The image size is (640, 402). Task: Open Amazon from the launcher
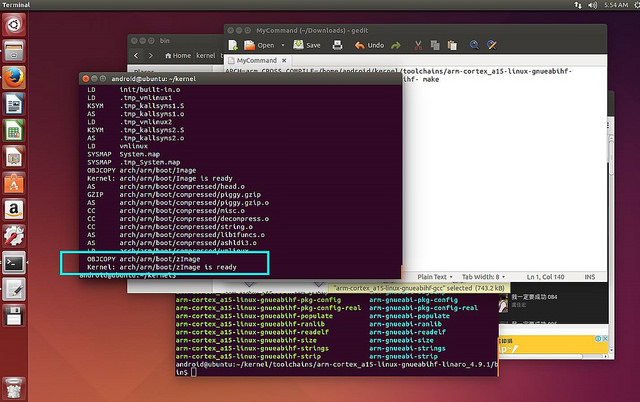click(x=14, y=210)
